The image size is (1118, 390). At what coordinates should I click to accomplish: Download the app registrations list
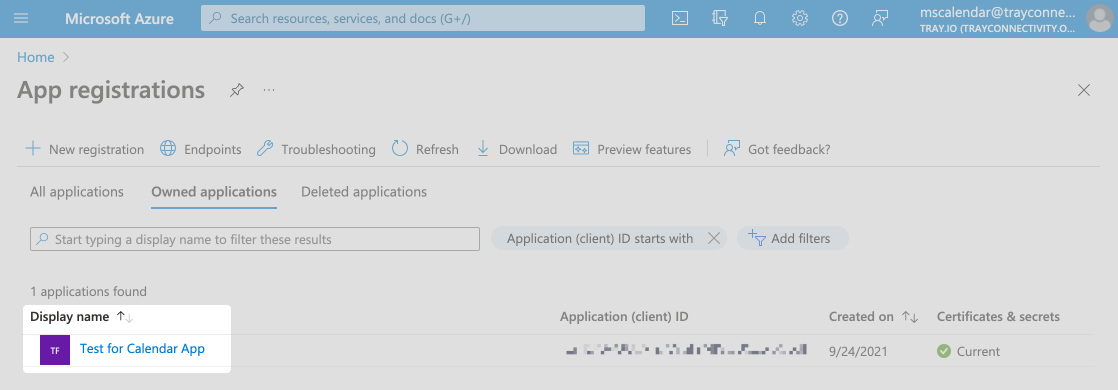516,149
